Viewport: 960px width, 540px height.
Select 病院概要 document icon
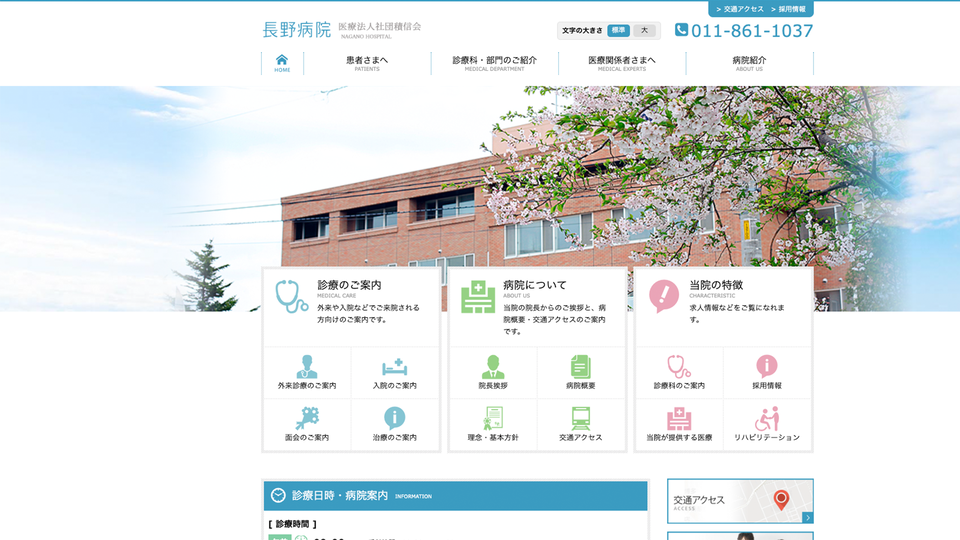tap(581, 367)
